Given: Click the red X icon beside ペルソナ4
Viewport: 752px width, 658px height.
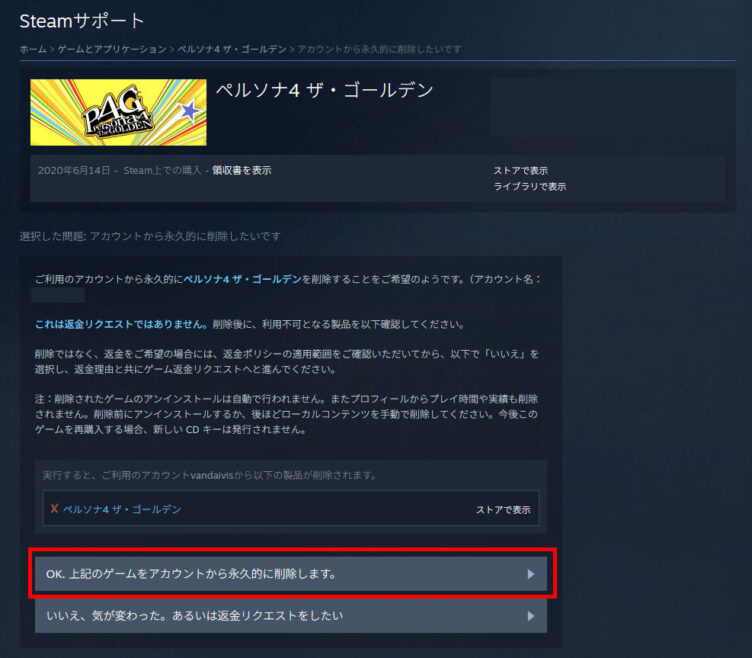Looking at the screenshot, I should (x=54, y=509).
